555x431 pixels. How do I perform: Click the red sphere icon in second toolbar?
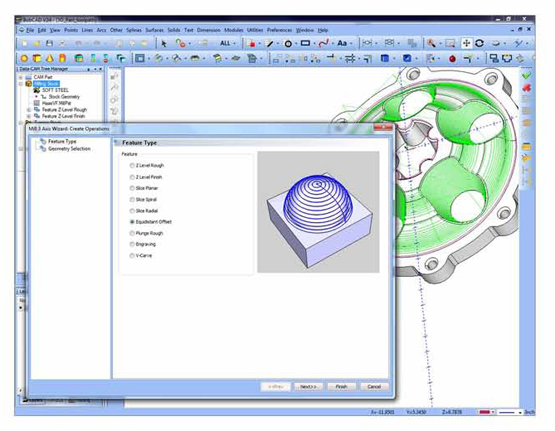click(452, 58)
